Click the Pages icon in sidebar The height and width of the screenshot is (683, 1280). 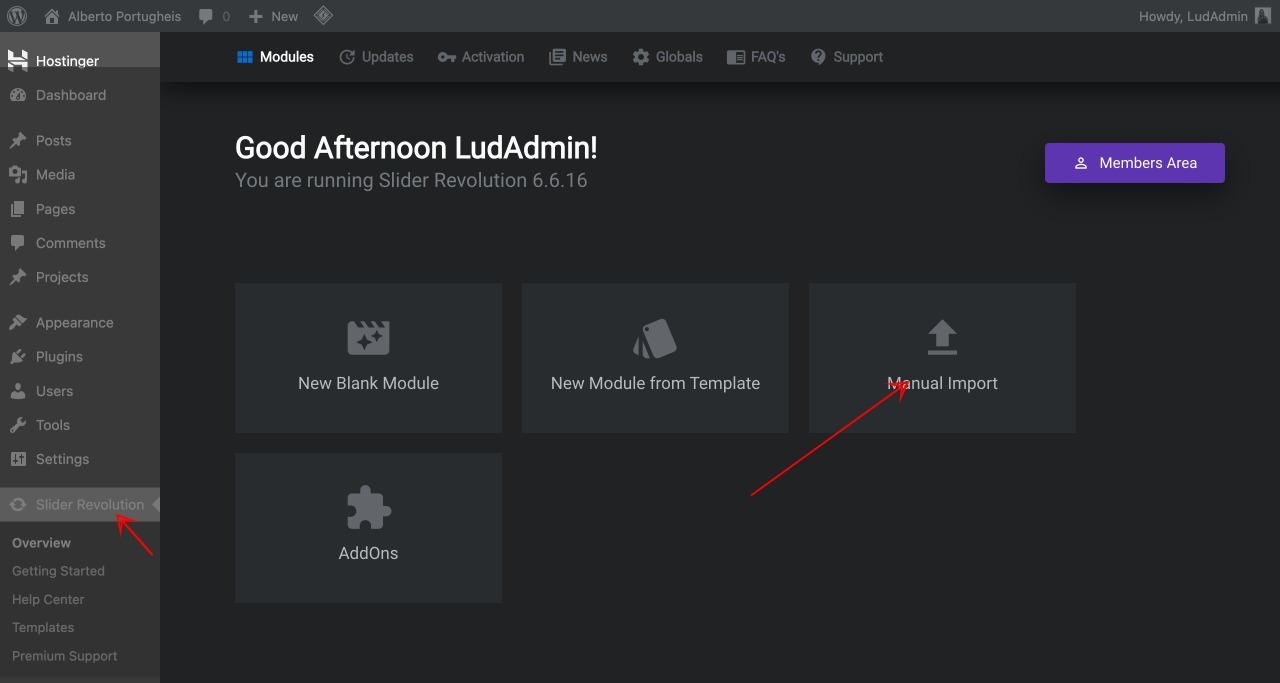pyautogui.click(x=18, y=209)
